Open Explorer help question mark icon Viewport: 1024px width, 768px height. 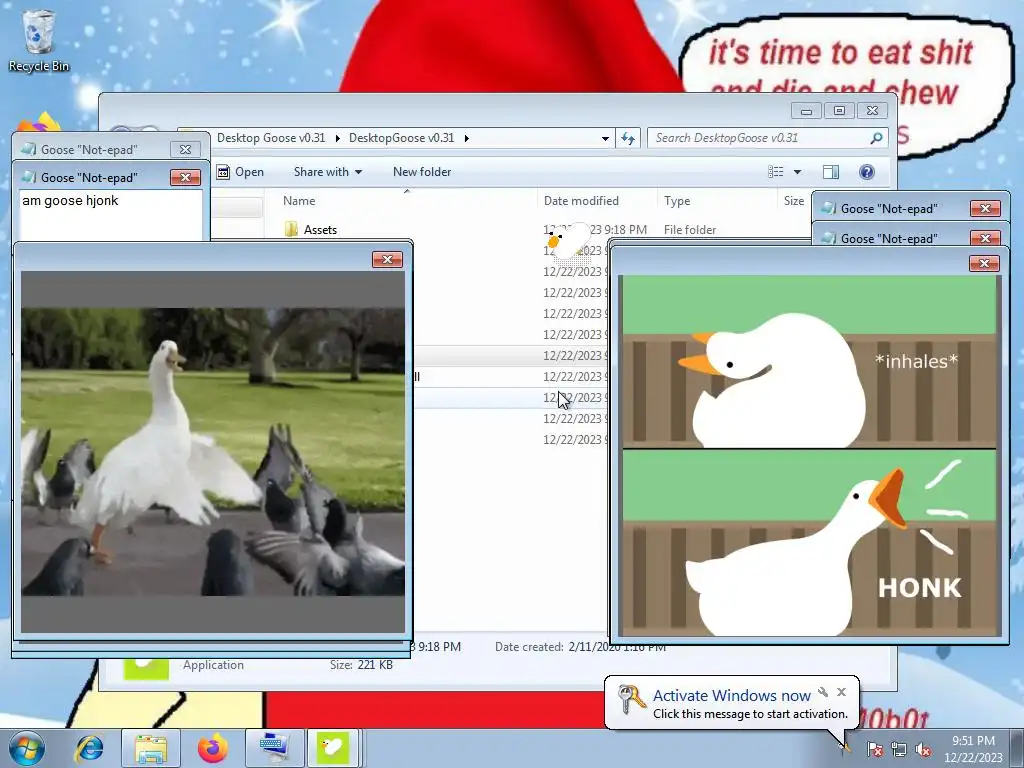point(867,172)
